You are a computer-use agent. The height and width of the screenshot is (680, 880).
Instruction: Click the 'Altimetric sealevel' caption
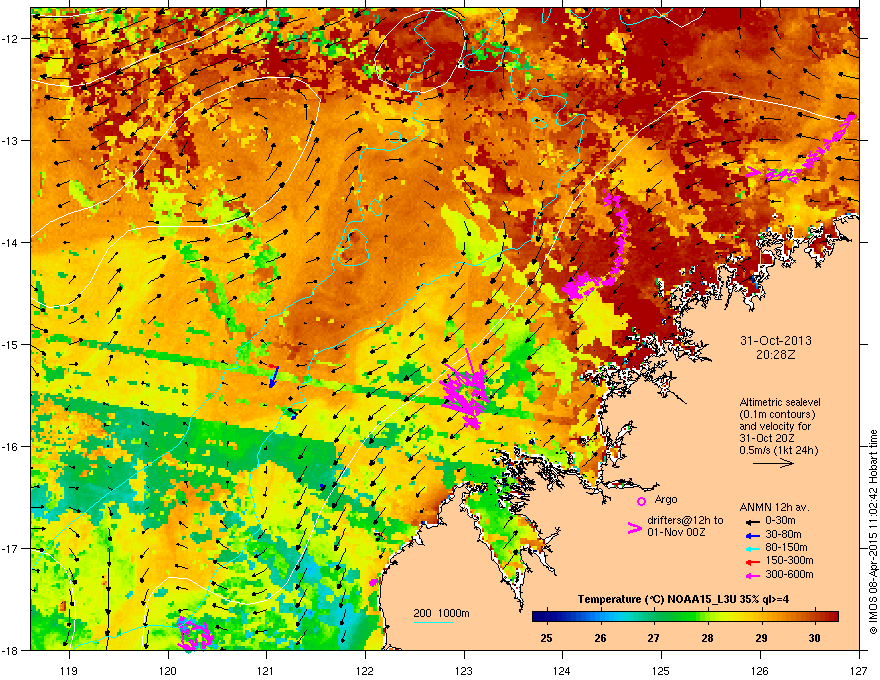point(780,402)
